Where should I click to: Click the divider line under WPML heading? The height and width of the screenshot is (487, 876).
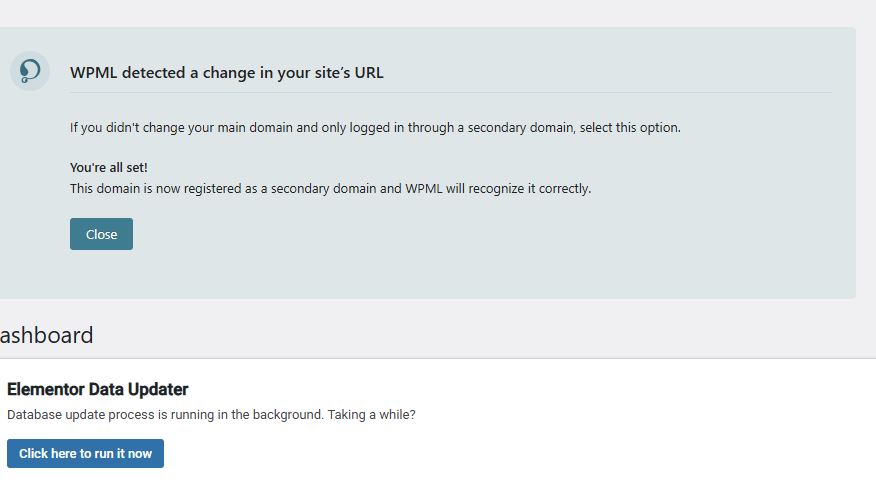450,92
